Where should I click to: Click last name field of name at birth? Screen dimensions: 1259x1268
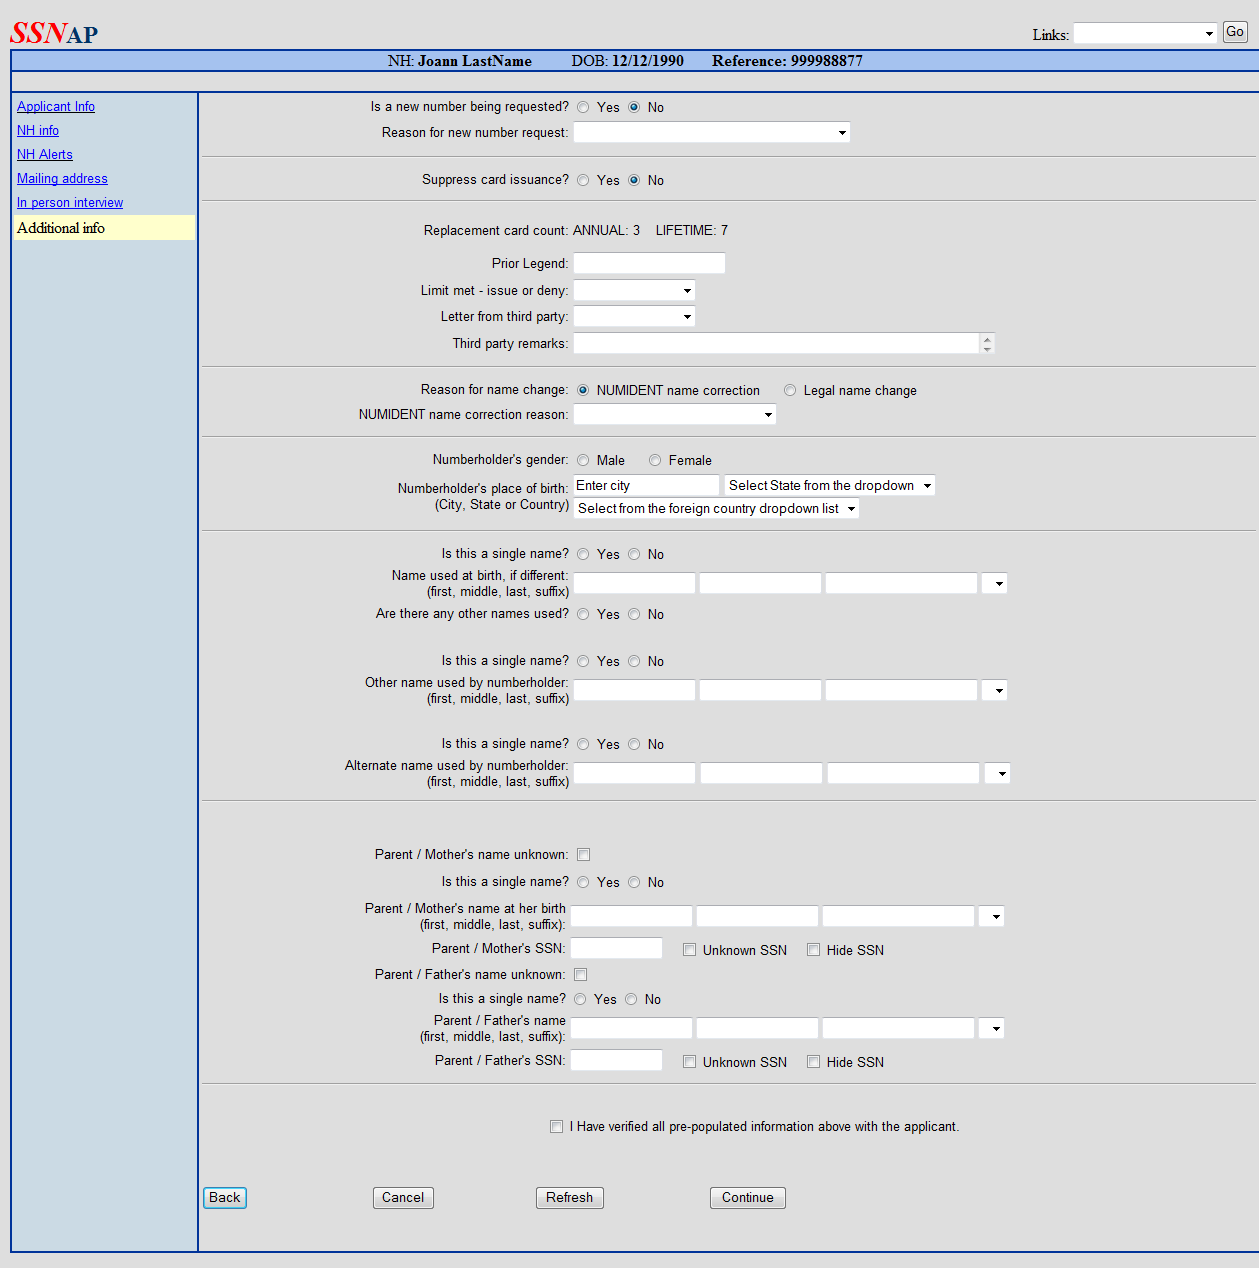[x=901, y=583]
